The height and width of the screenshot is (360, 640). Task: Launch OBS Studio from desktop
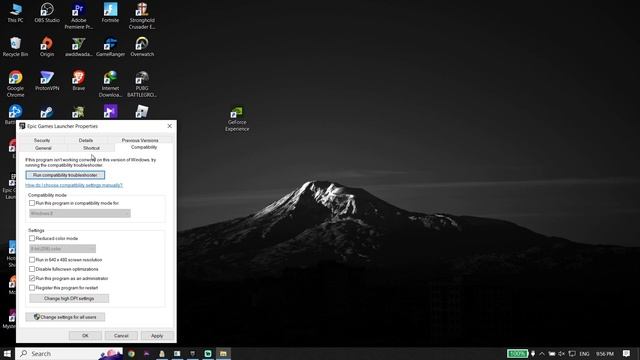pyautogui.click(x=47, y=13)
